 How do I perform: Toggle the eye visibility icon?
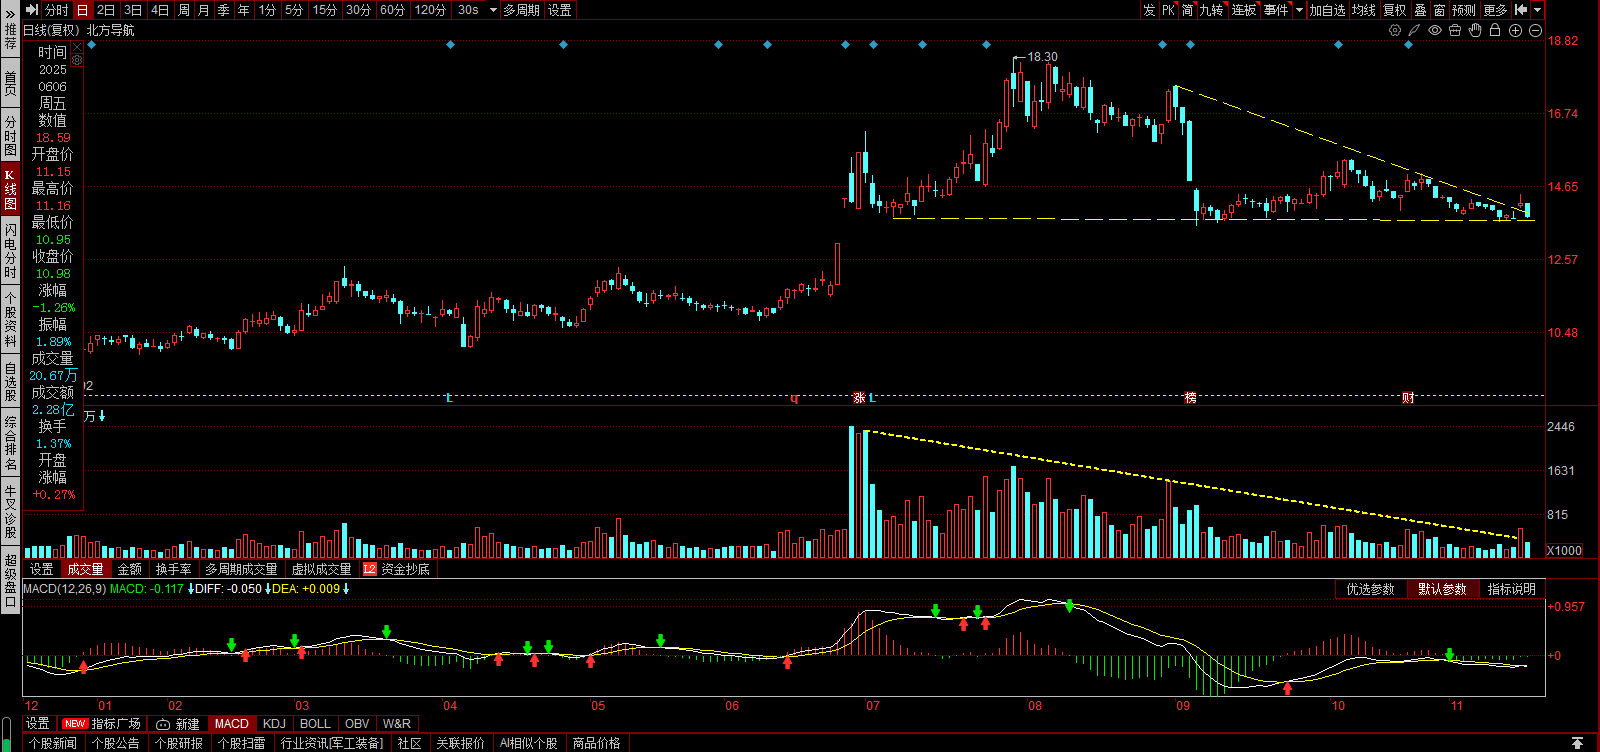pyautogui.click(x=1435, y=30)
